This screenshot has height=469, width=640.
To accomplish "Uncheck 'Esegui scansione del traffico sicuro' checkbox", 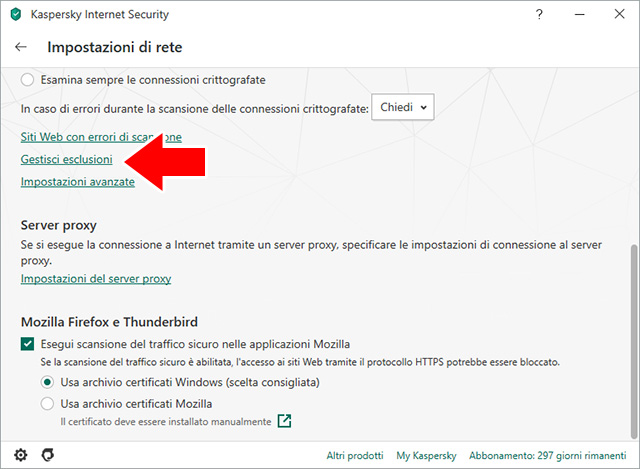I will 28,344.
